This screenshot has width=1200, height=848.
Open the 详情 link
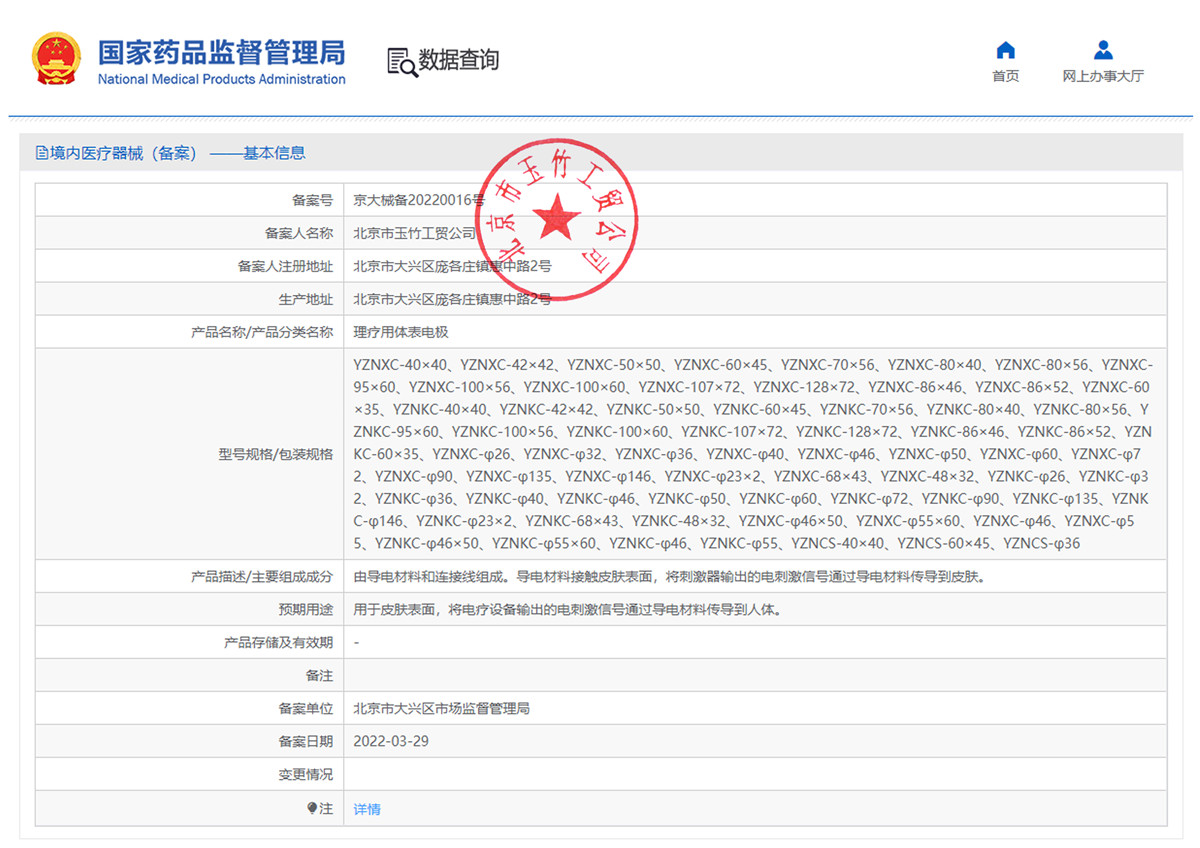pos(367,809)
